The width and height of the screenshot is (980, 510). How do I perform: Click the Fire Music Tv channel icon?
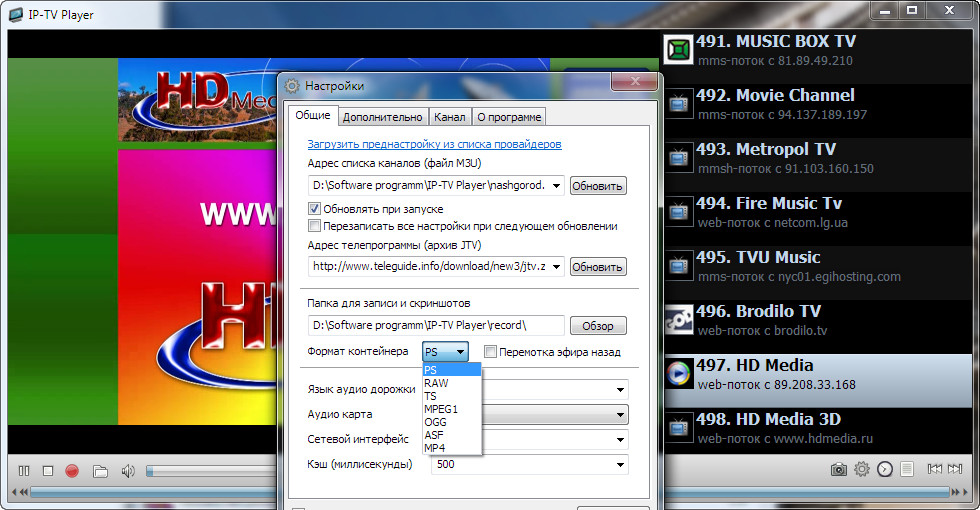coord(679,212)
